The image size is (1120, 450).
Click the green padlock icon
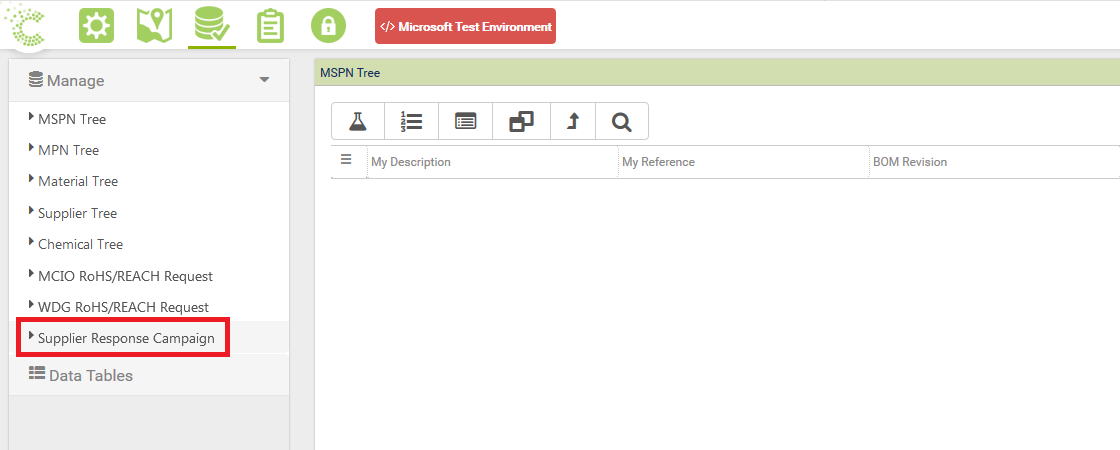pyautogui.click(x=328, y=26)
